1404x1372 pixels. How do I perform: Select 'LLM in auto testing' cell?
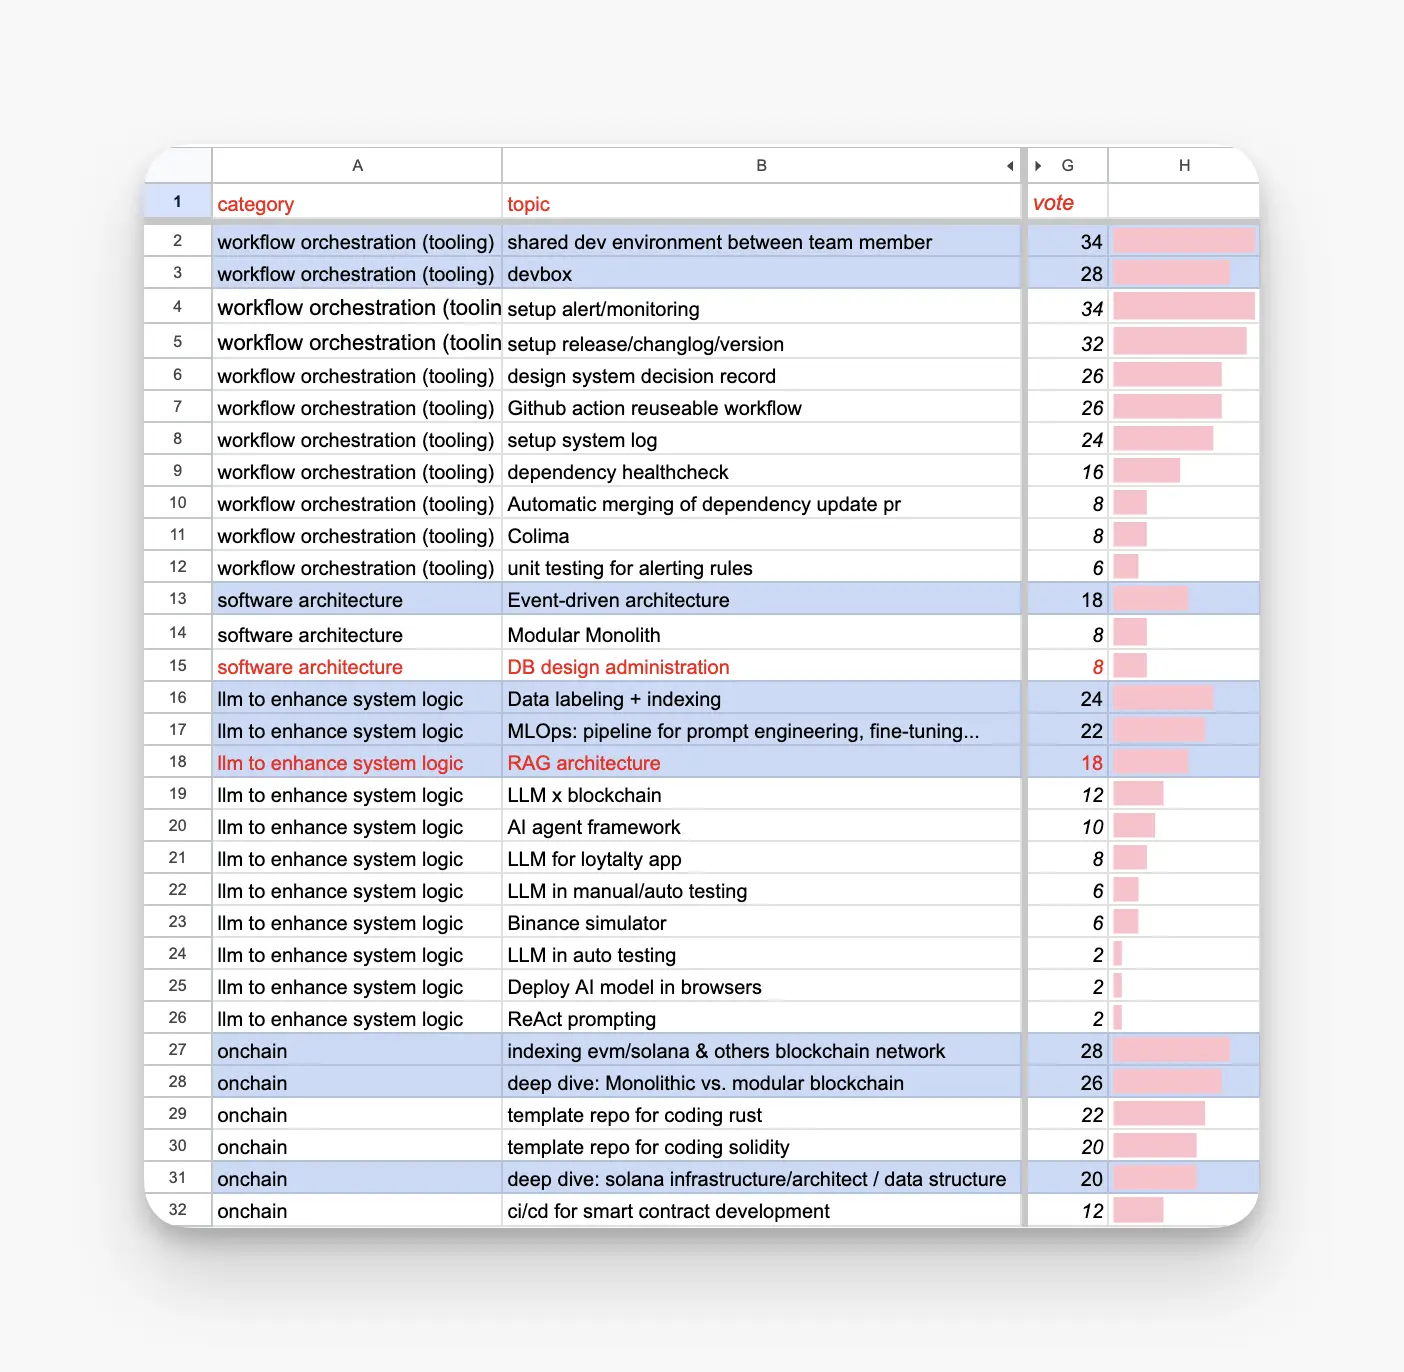coord(761,954)
